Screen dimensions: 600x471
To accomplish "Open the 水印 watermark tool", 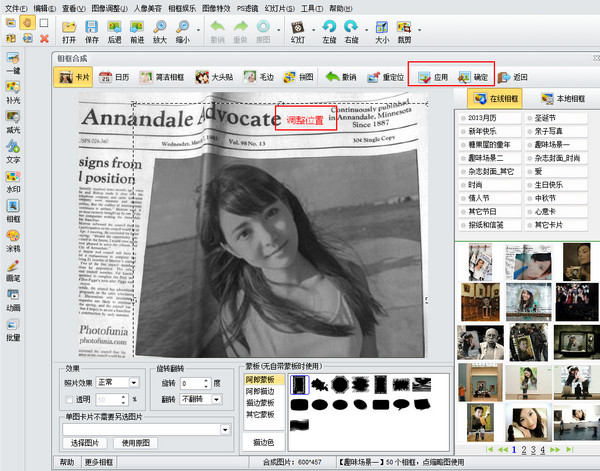I will pyautogui.click(x=13, y=182).
